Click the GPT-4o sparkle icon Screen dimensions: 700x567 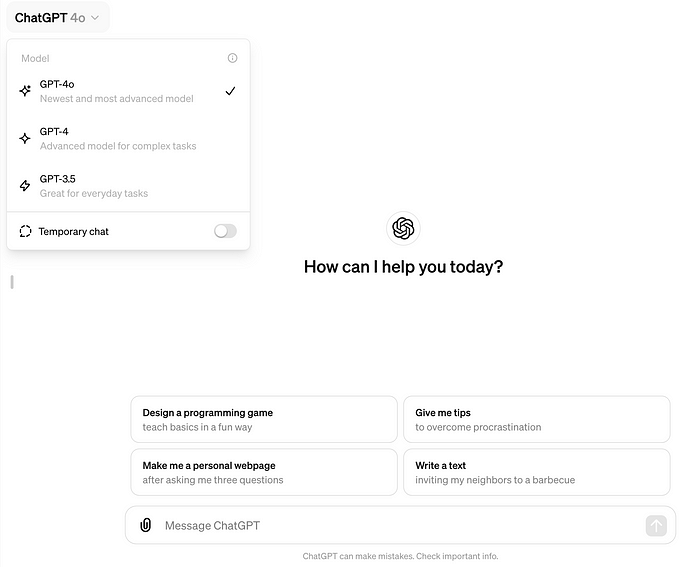(25, 91)
